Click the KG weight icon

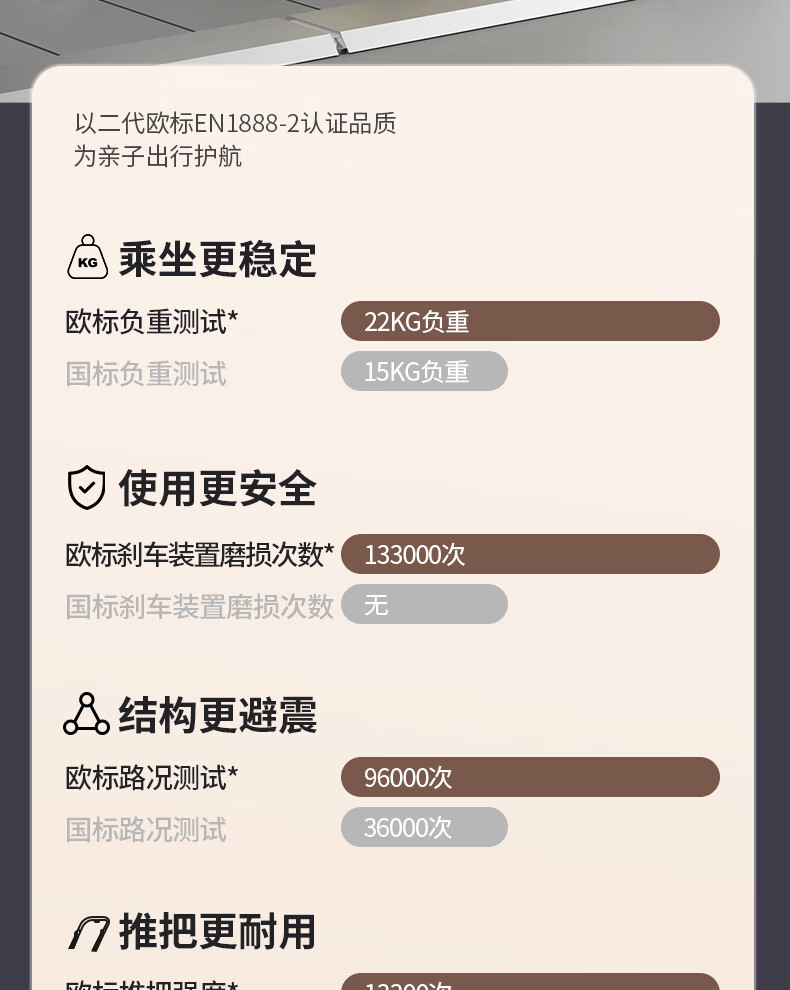coord(87,257)
